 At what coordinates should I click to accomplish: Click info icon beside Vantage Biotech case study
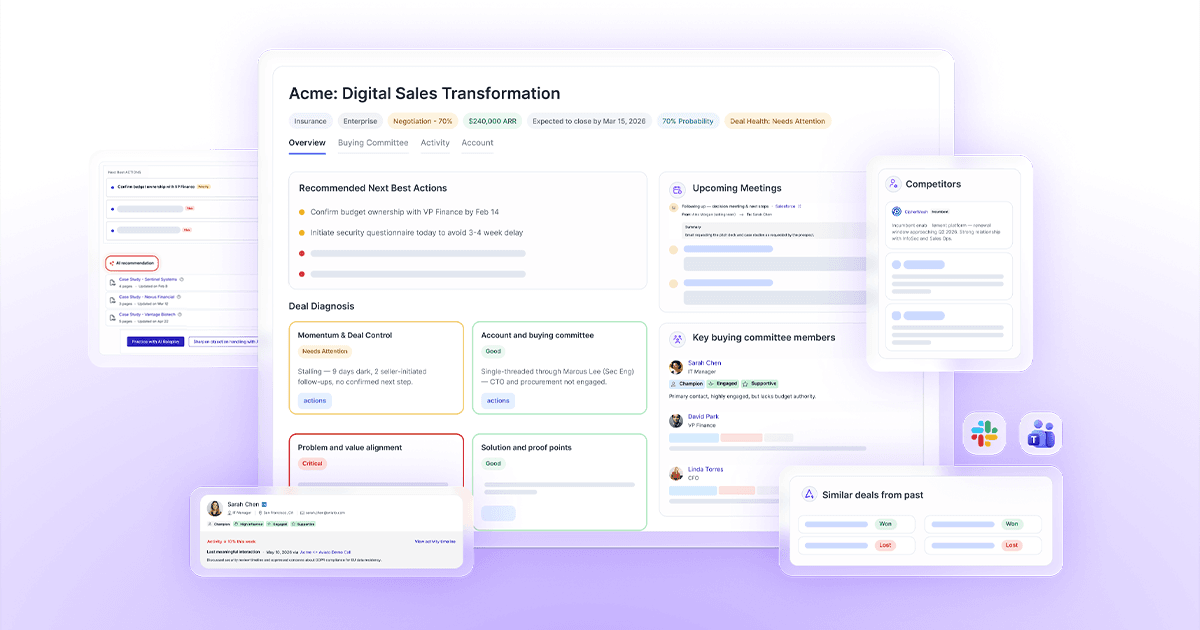[180, 314]
